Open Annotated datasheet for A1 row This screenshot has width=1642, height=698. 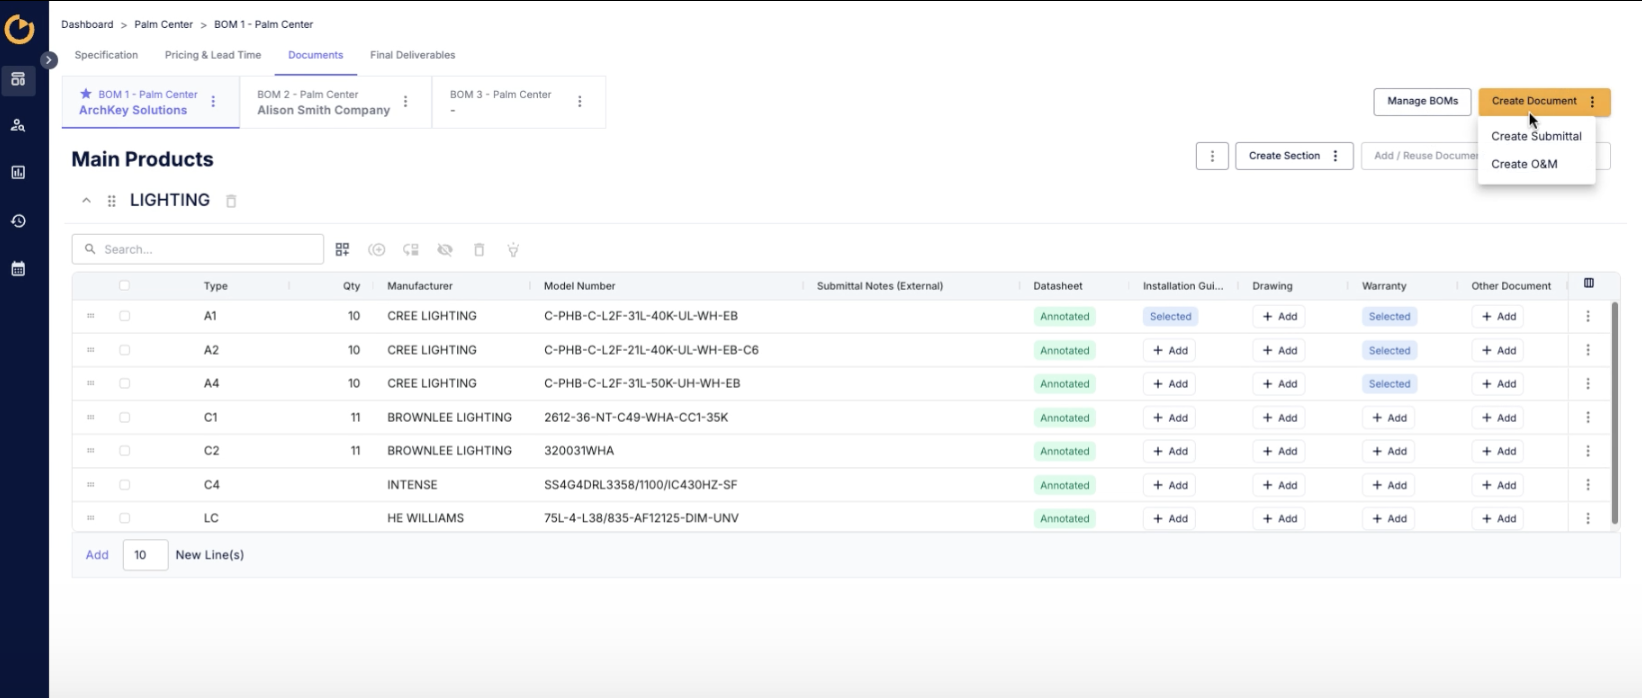pyautogui.click(x=1064, y=317)
